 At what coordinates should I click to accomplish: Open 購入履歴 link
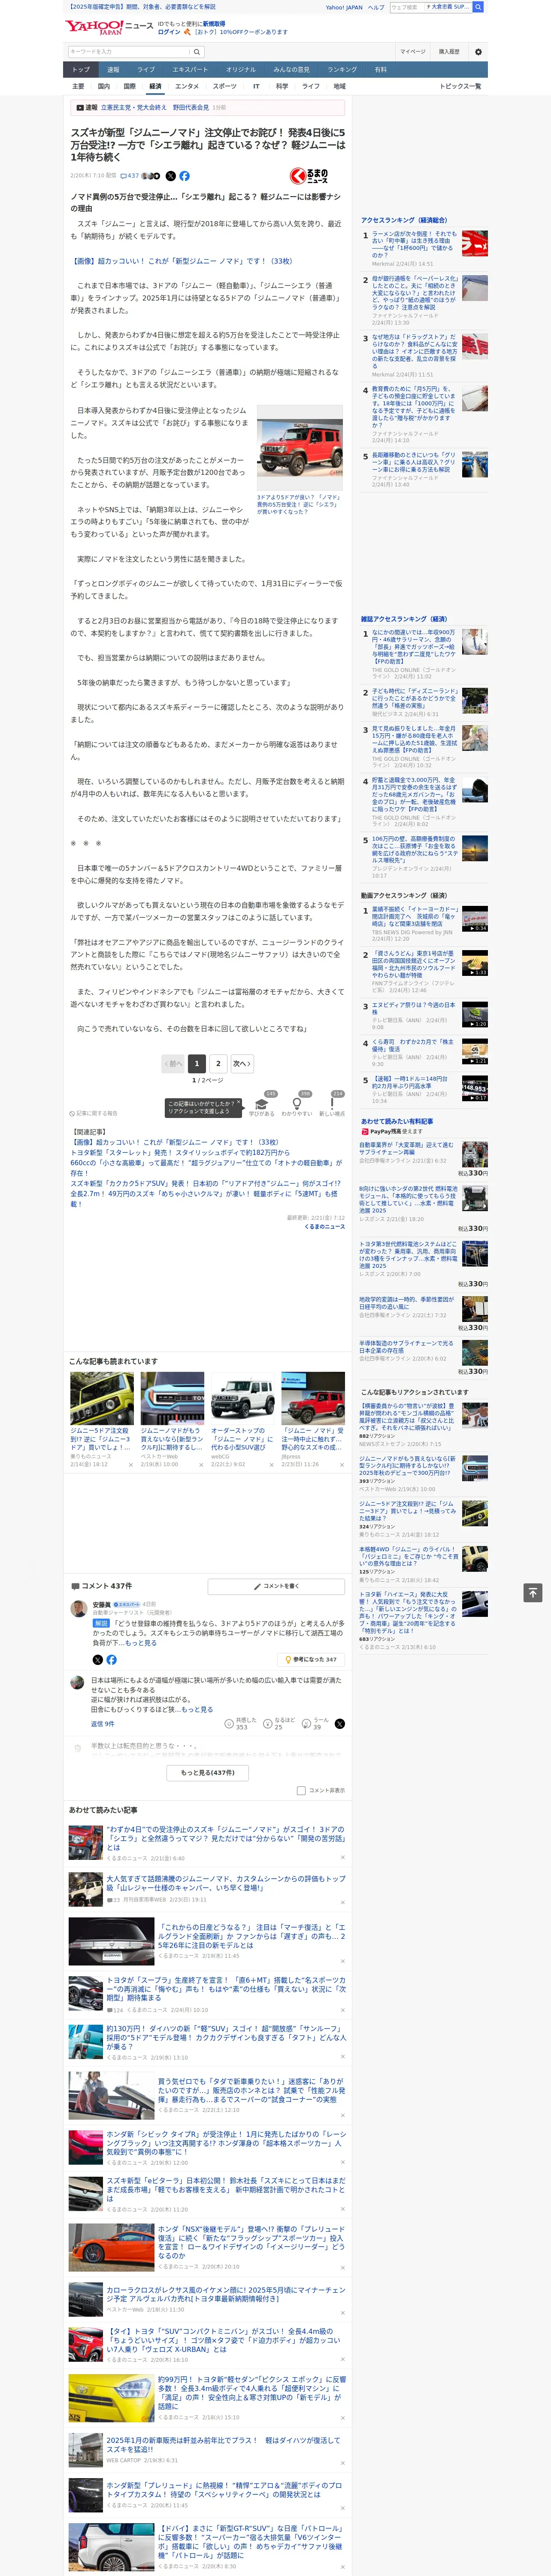pos(449,52)
